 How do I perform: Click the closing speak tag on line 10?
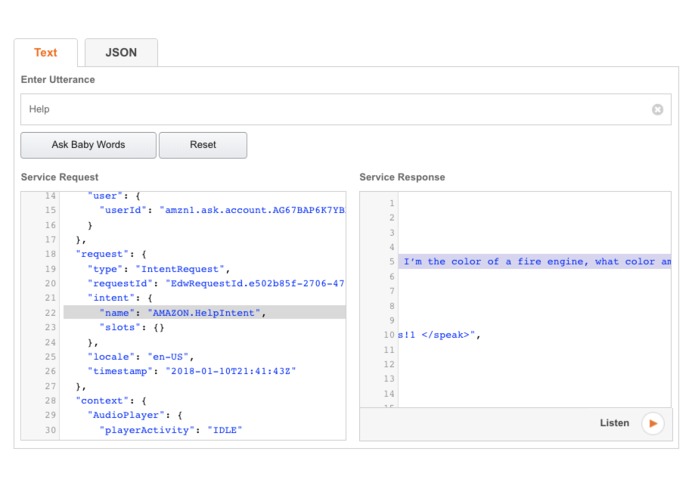[x=441, y=334]
